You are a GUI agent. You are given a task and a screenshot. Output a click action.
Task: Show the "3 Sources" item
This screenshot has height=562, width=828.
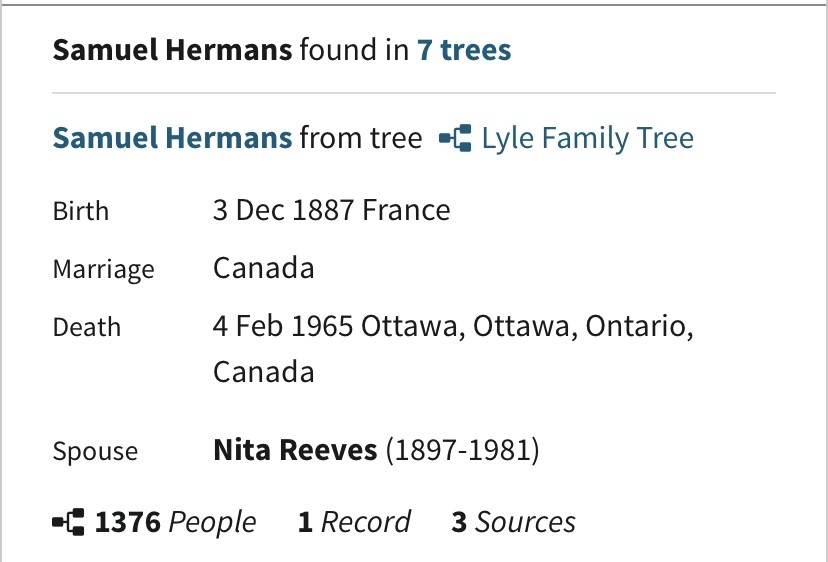click(513, 522)
